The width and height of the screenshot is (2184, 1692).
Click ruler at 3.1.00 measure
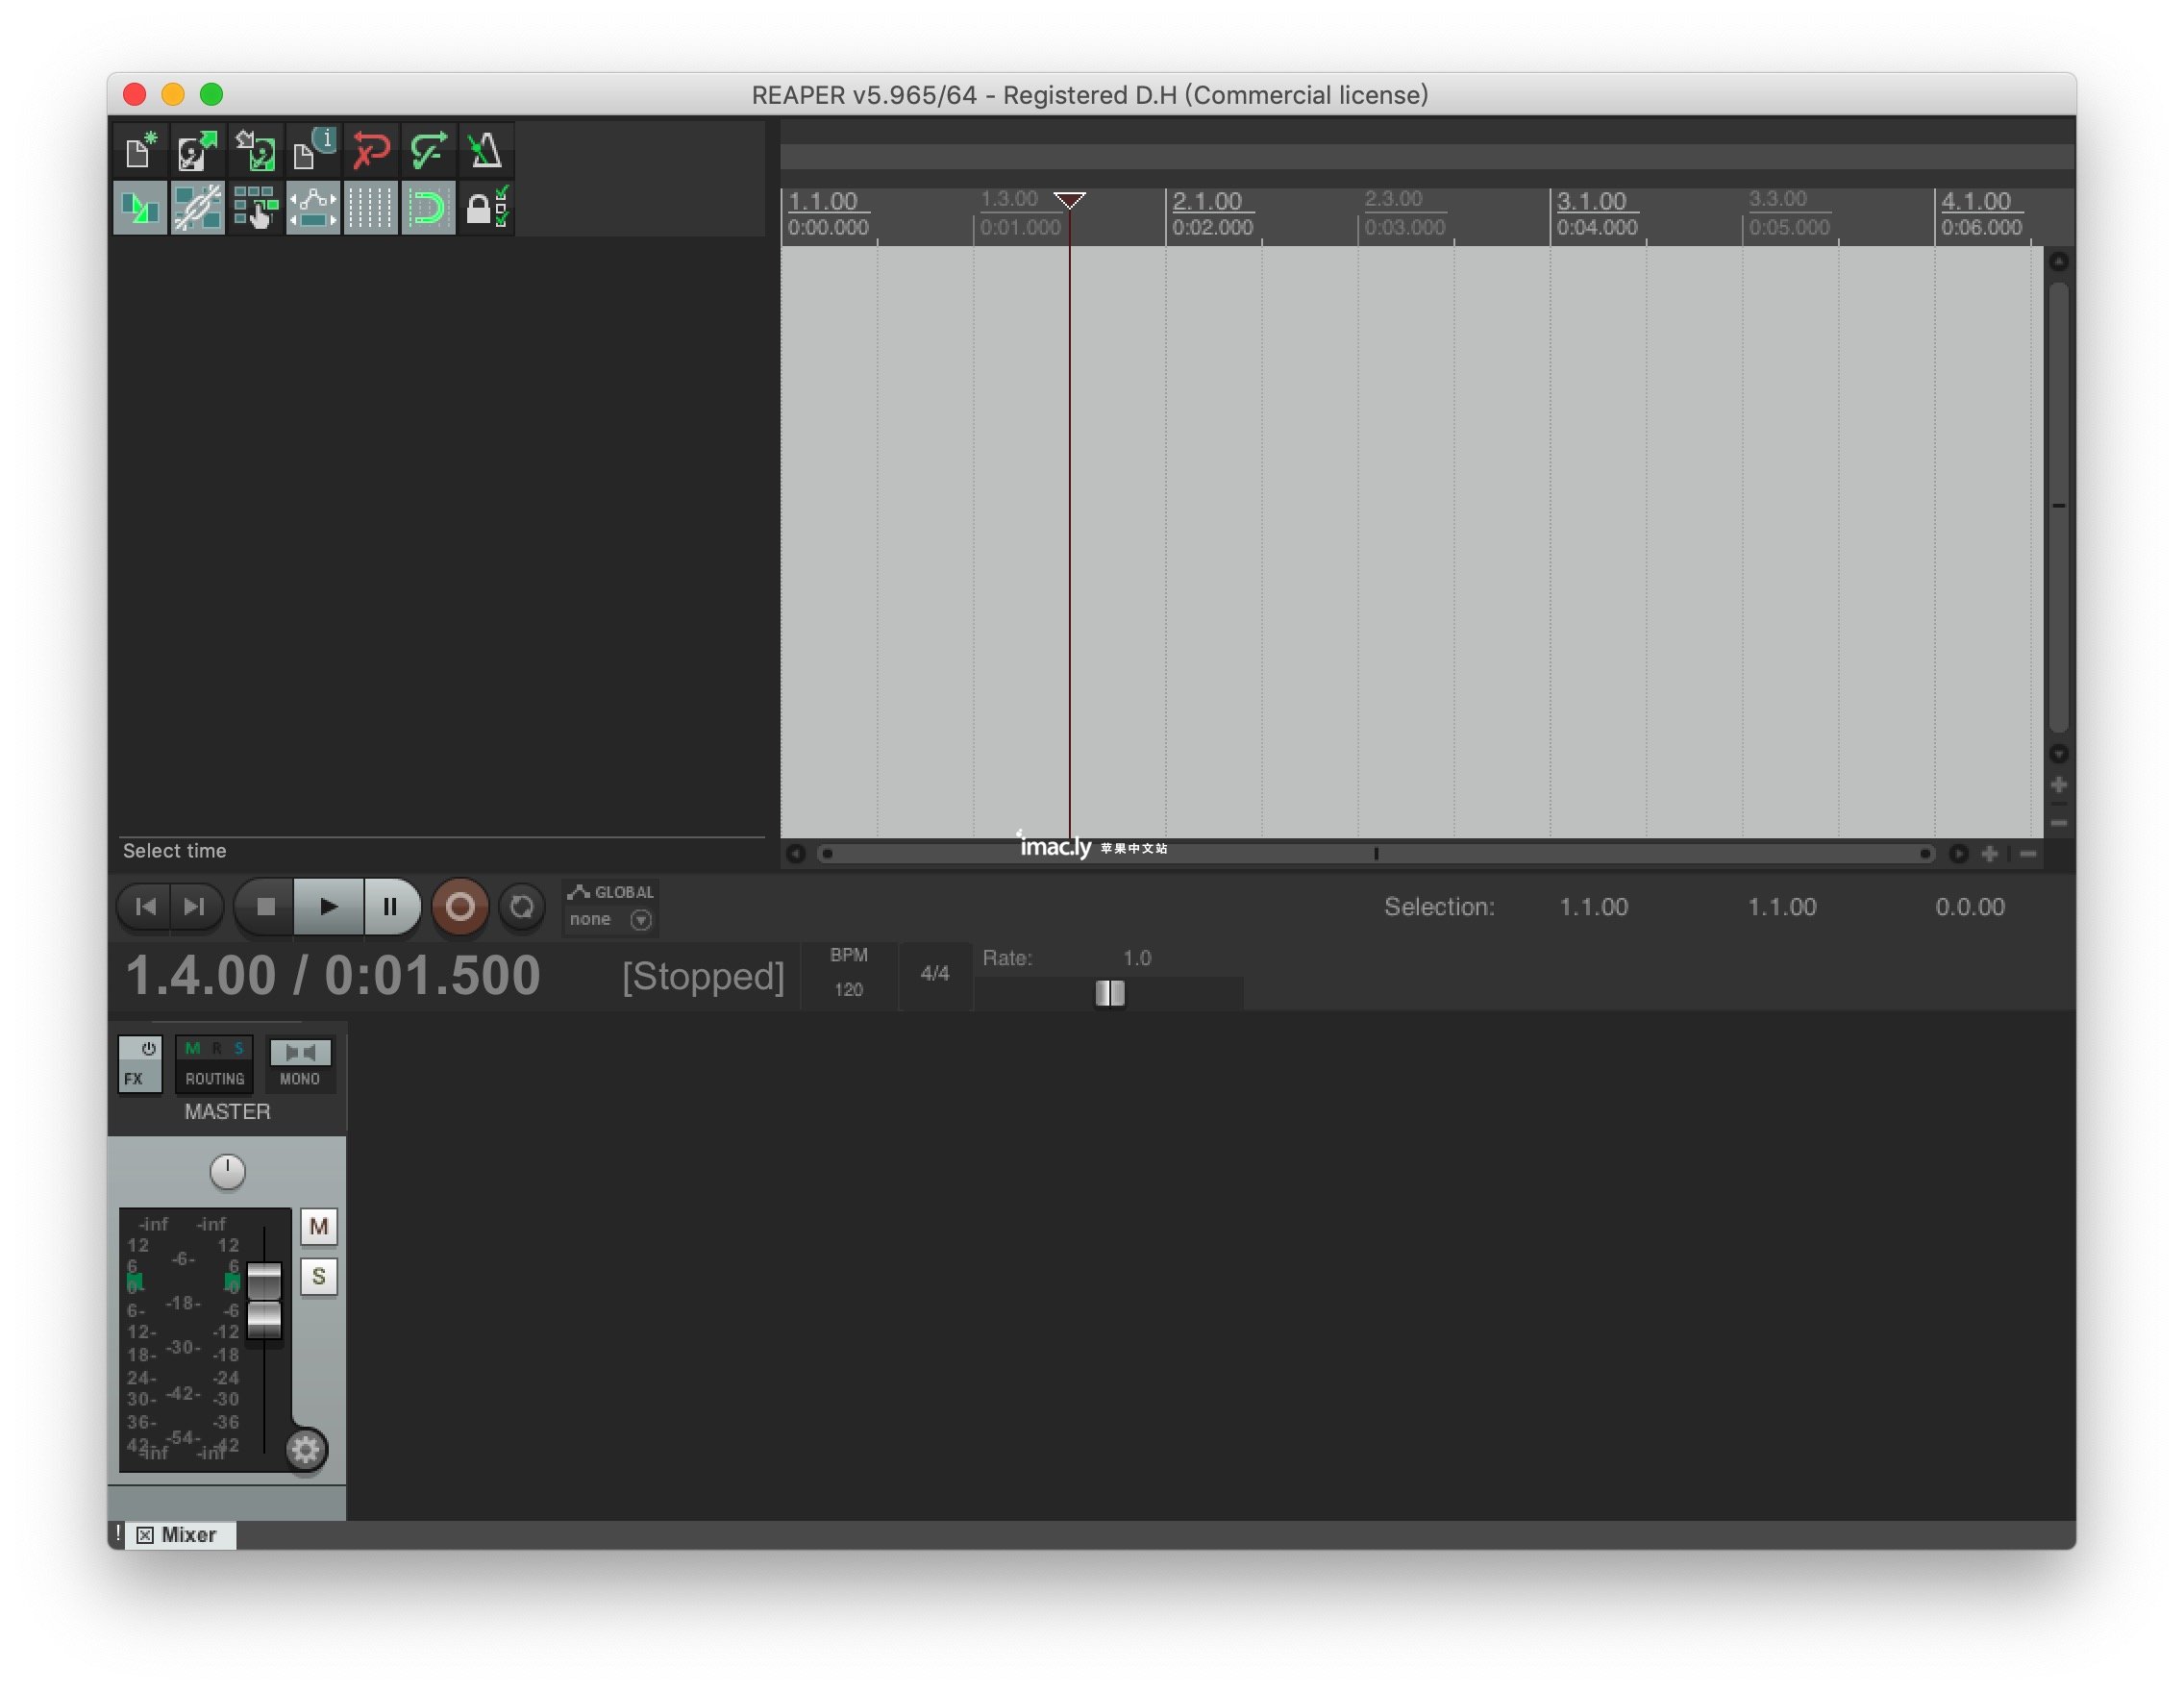(x=1591, y=201)
